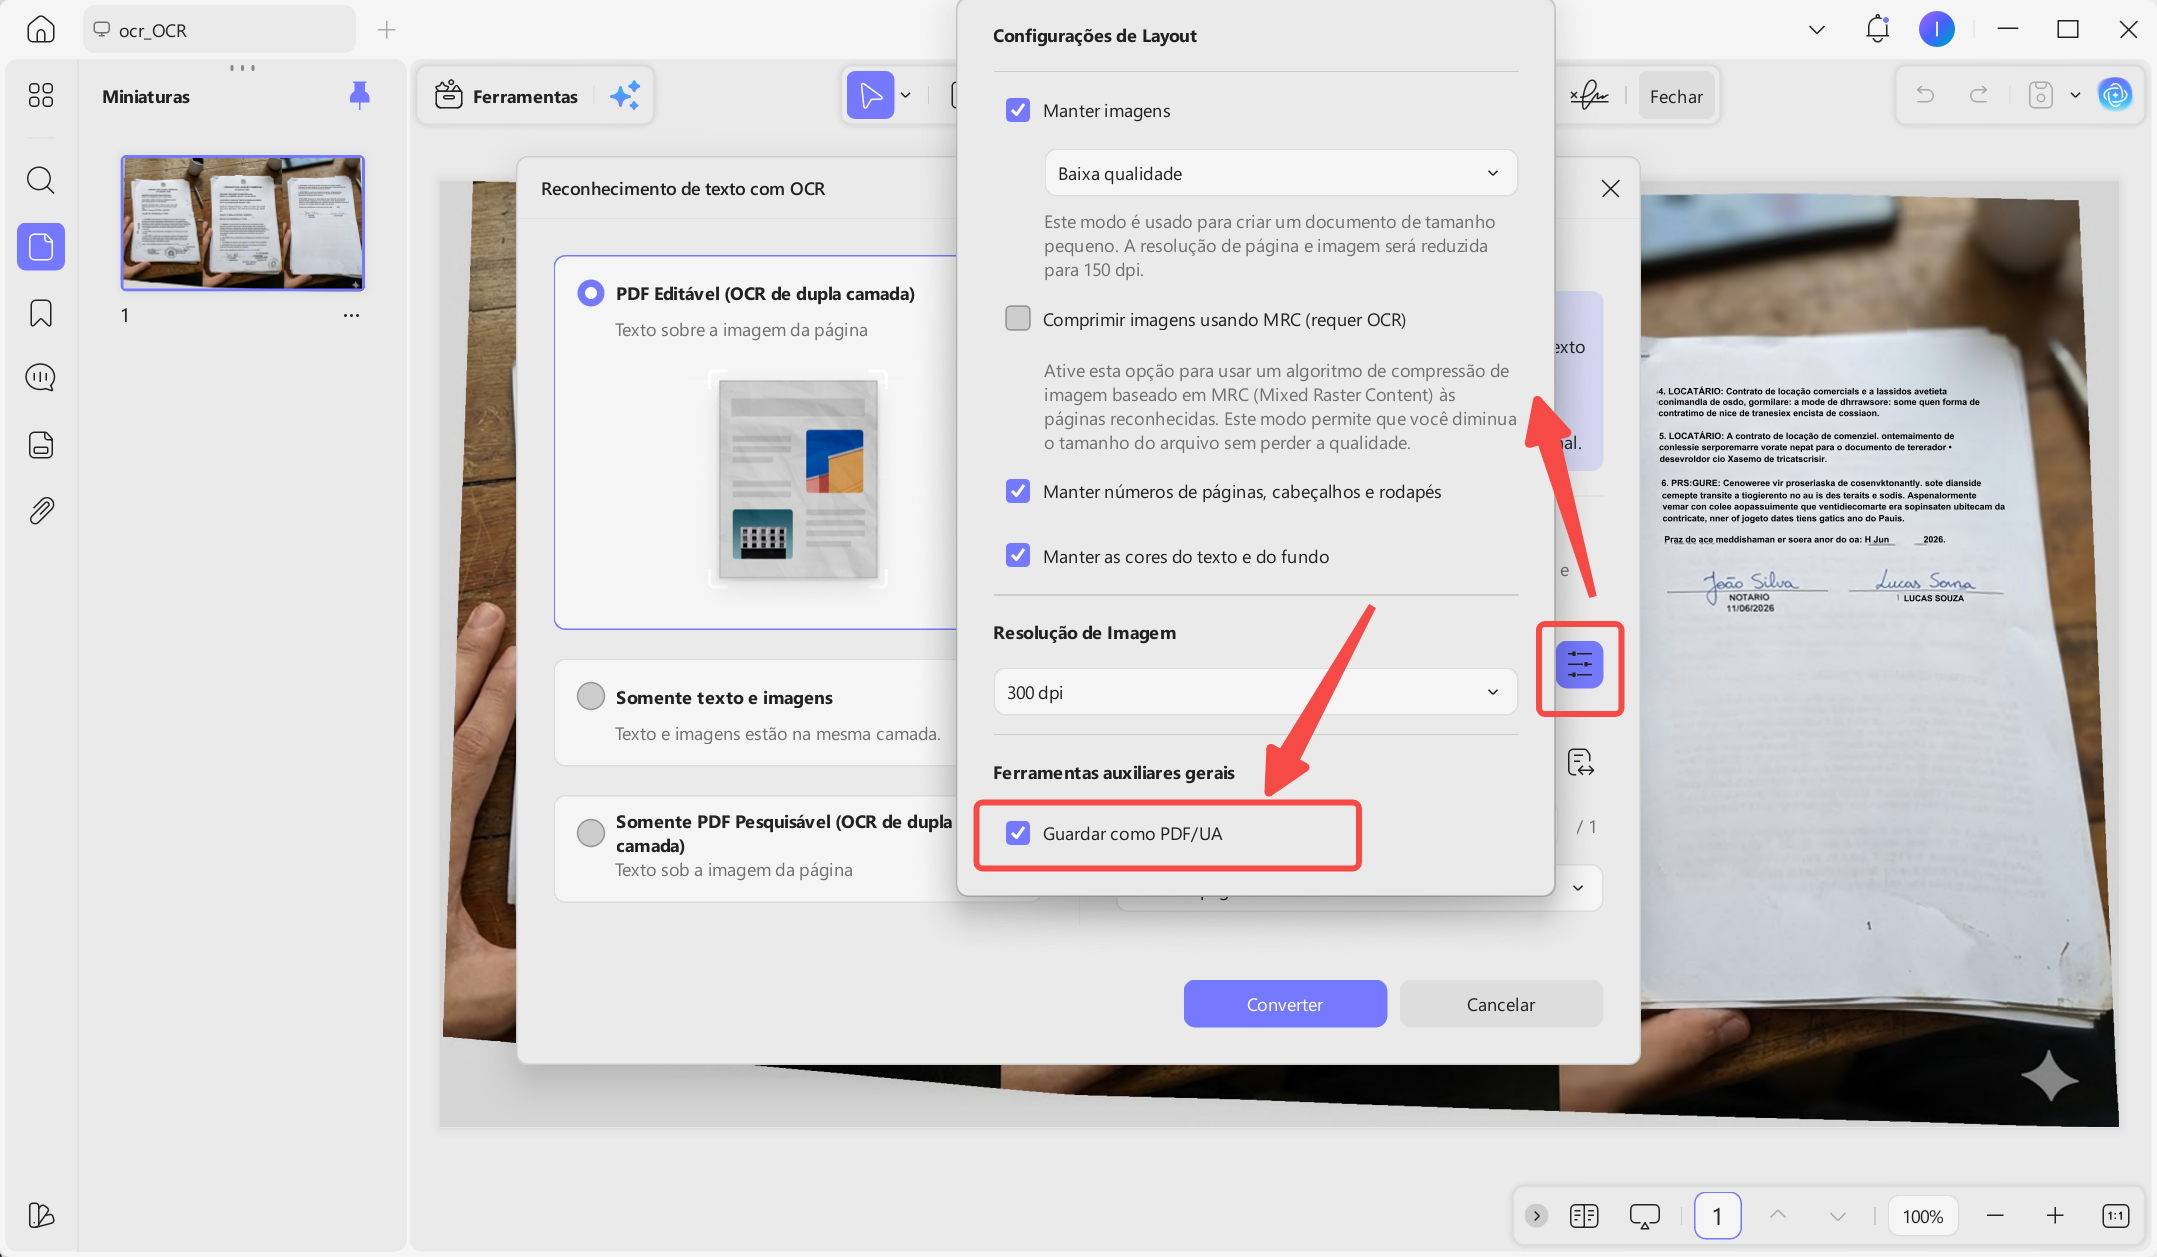Open the Search panel in sidebar

click(x=41, y=180)
